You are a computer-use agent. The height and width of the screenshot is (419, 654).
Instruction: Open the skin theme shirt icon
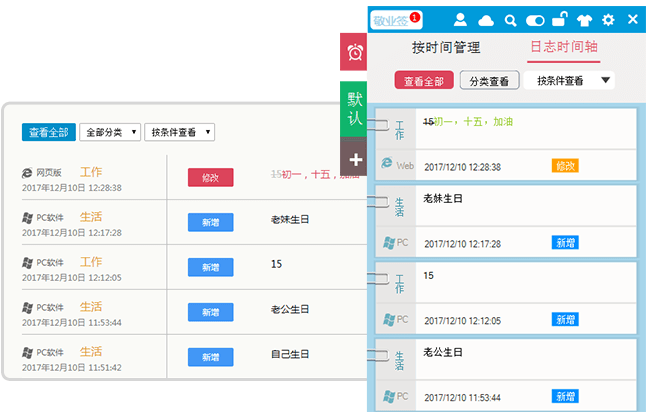pos(585,20)
